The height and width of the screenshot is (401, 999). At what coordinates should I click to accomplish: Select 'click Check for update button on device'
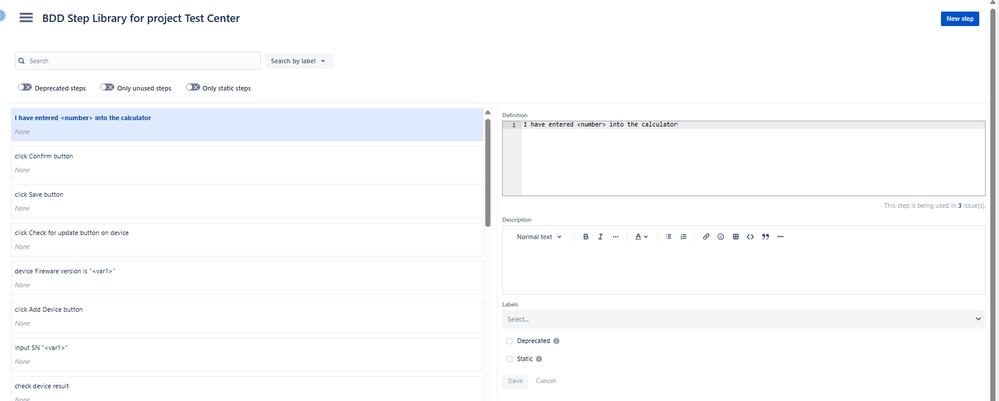click(247, 240)
